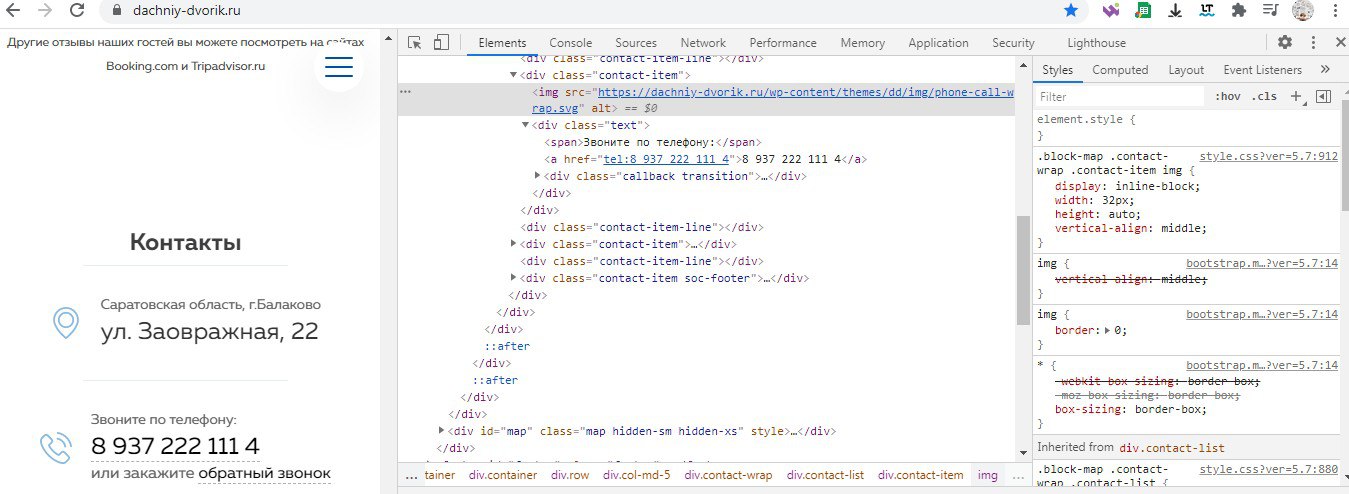Toggle the device toolbar icon
Image resolution: width=1349 pixels, height=494 pixels.
click(441, 42)
